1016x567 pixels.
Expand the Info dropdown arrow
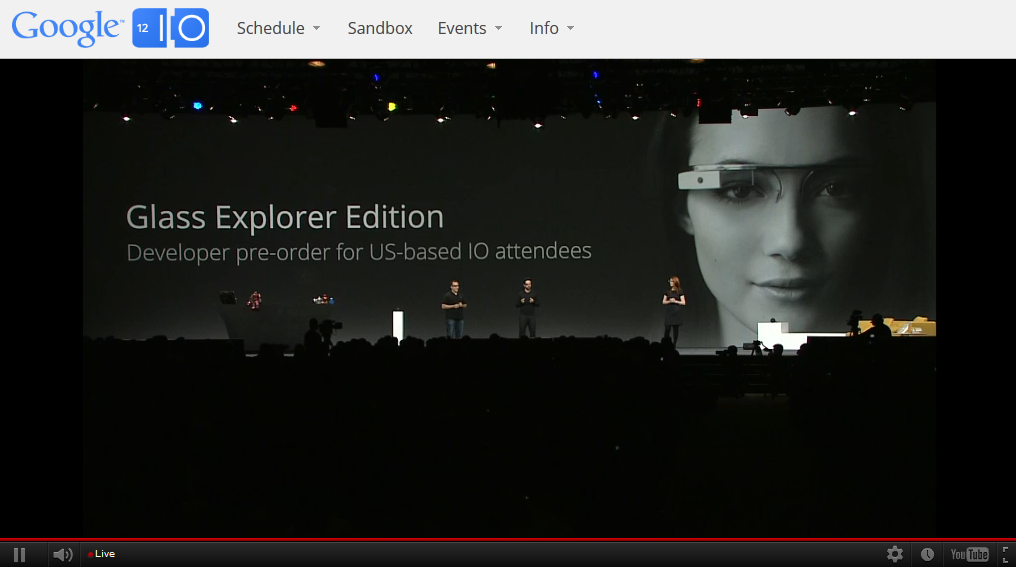(x=570, y=29)
